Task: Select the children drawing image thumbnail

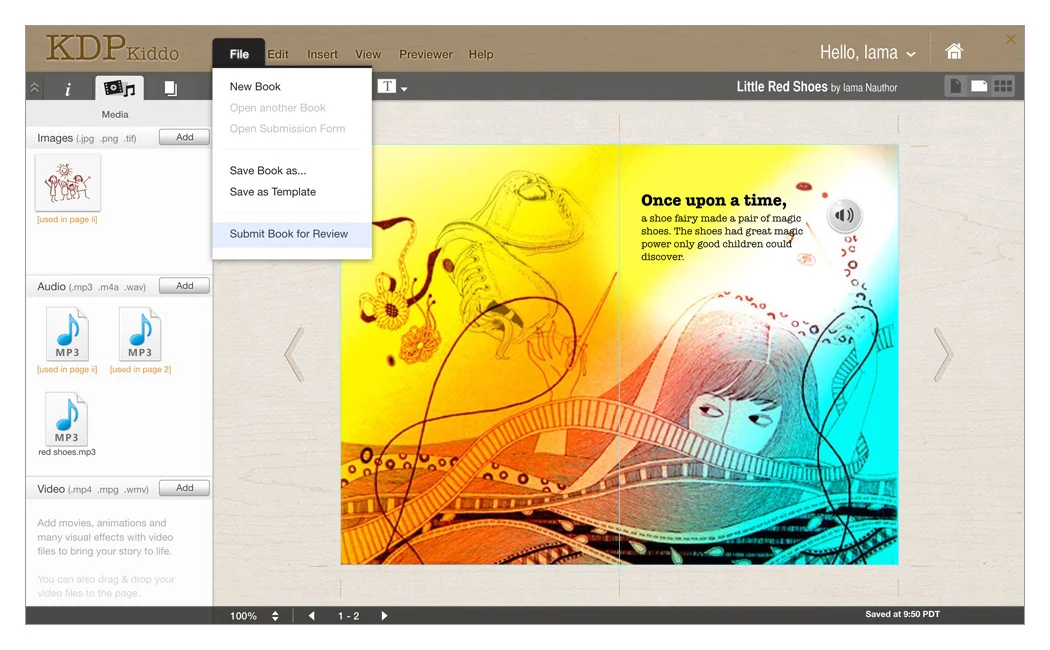Action: click(x=68, y=183)
